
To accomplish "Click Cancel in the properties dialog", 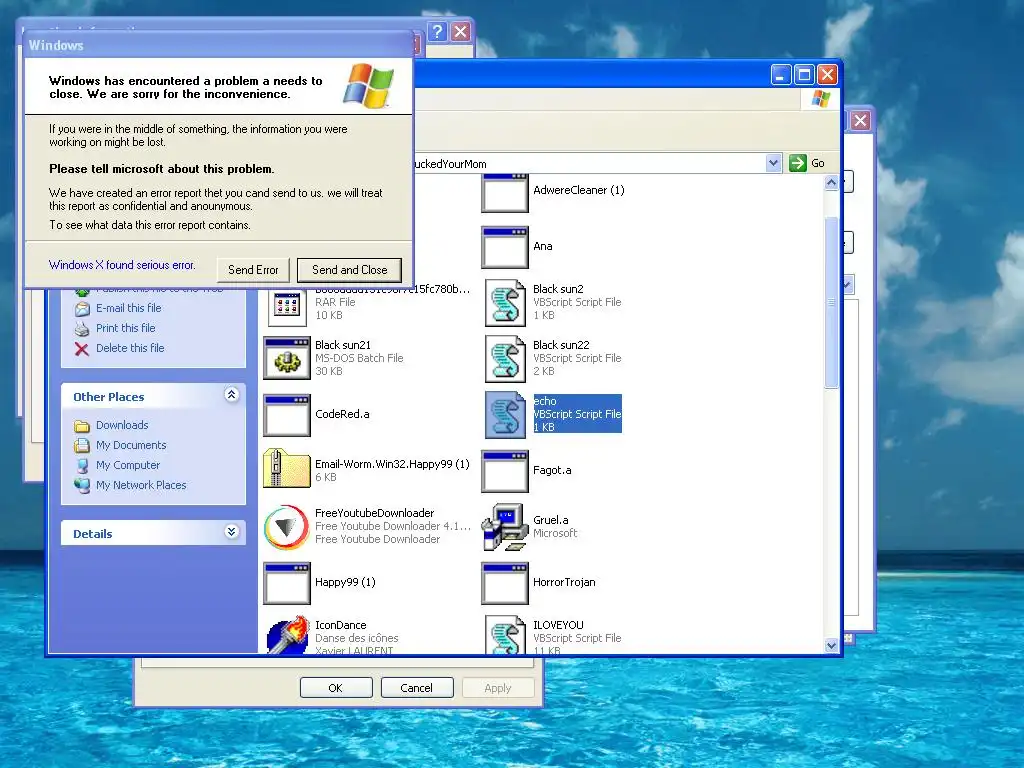I will click(417, 688).
